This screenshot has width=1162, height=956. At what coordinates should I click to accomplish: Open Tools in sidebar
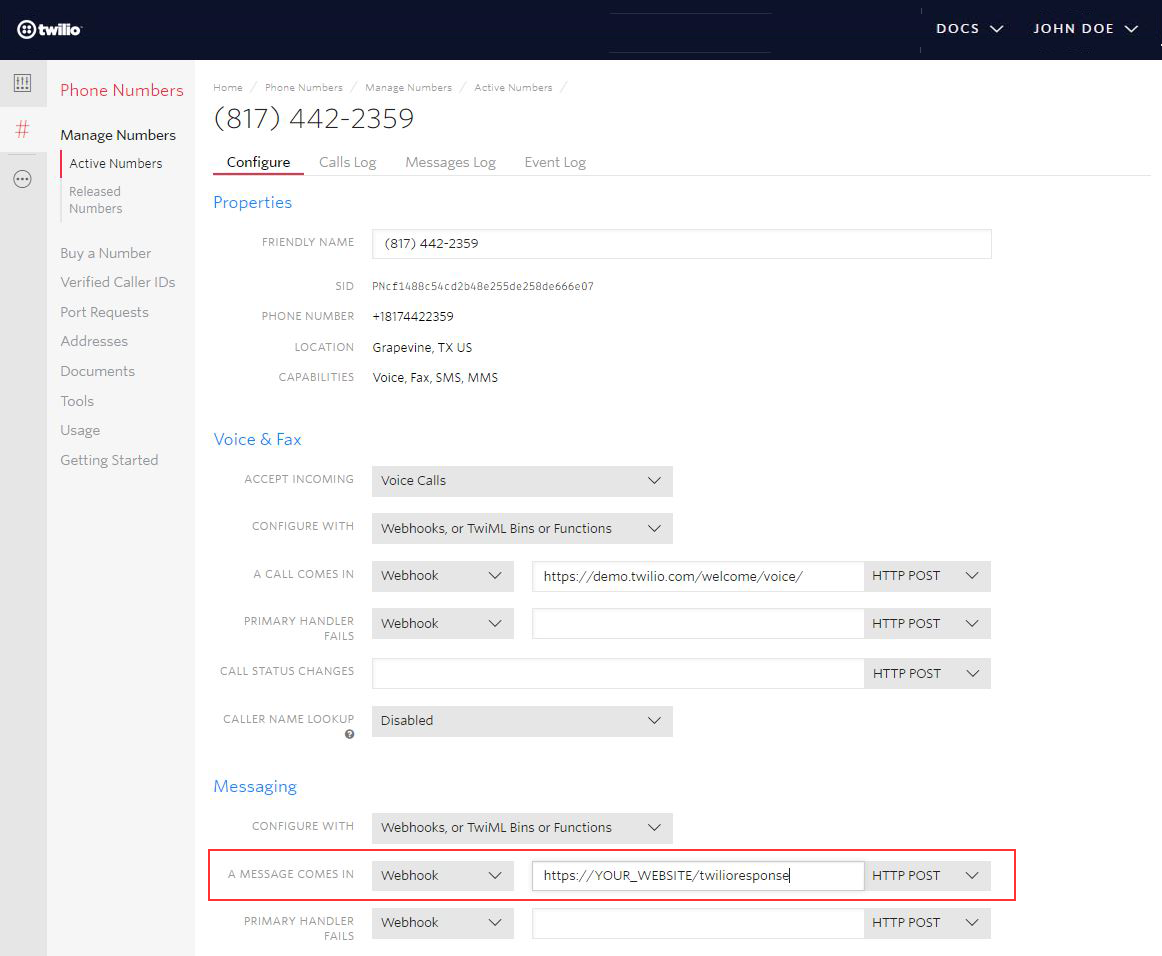point(77,401)
